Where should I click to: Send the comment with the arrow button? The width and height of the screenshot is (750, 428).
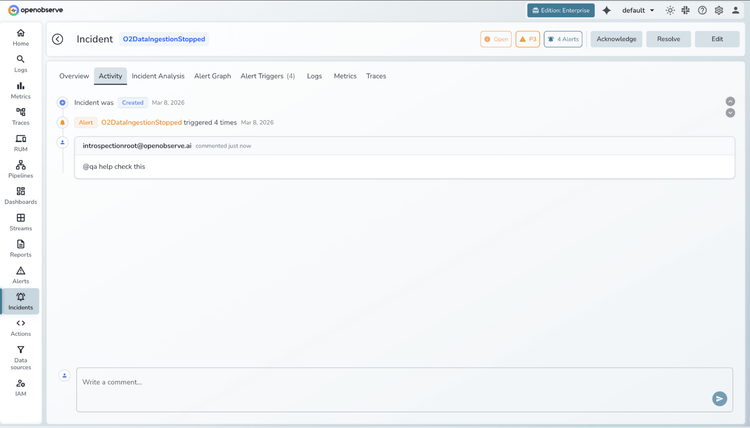[719, 398]
